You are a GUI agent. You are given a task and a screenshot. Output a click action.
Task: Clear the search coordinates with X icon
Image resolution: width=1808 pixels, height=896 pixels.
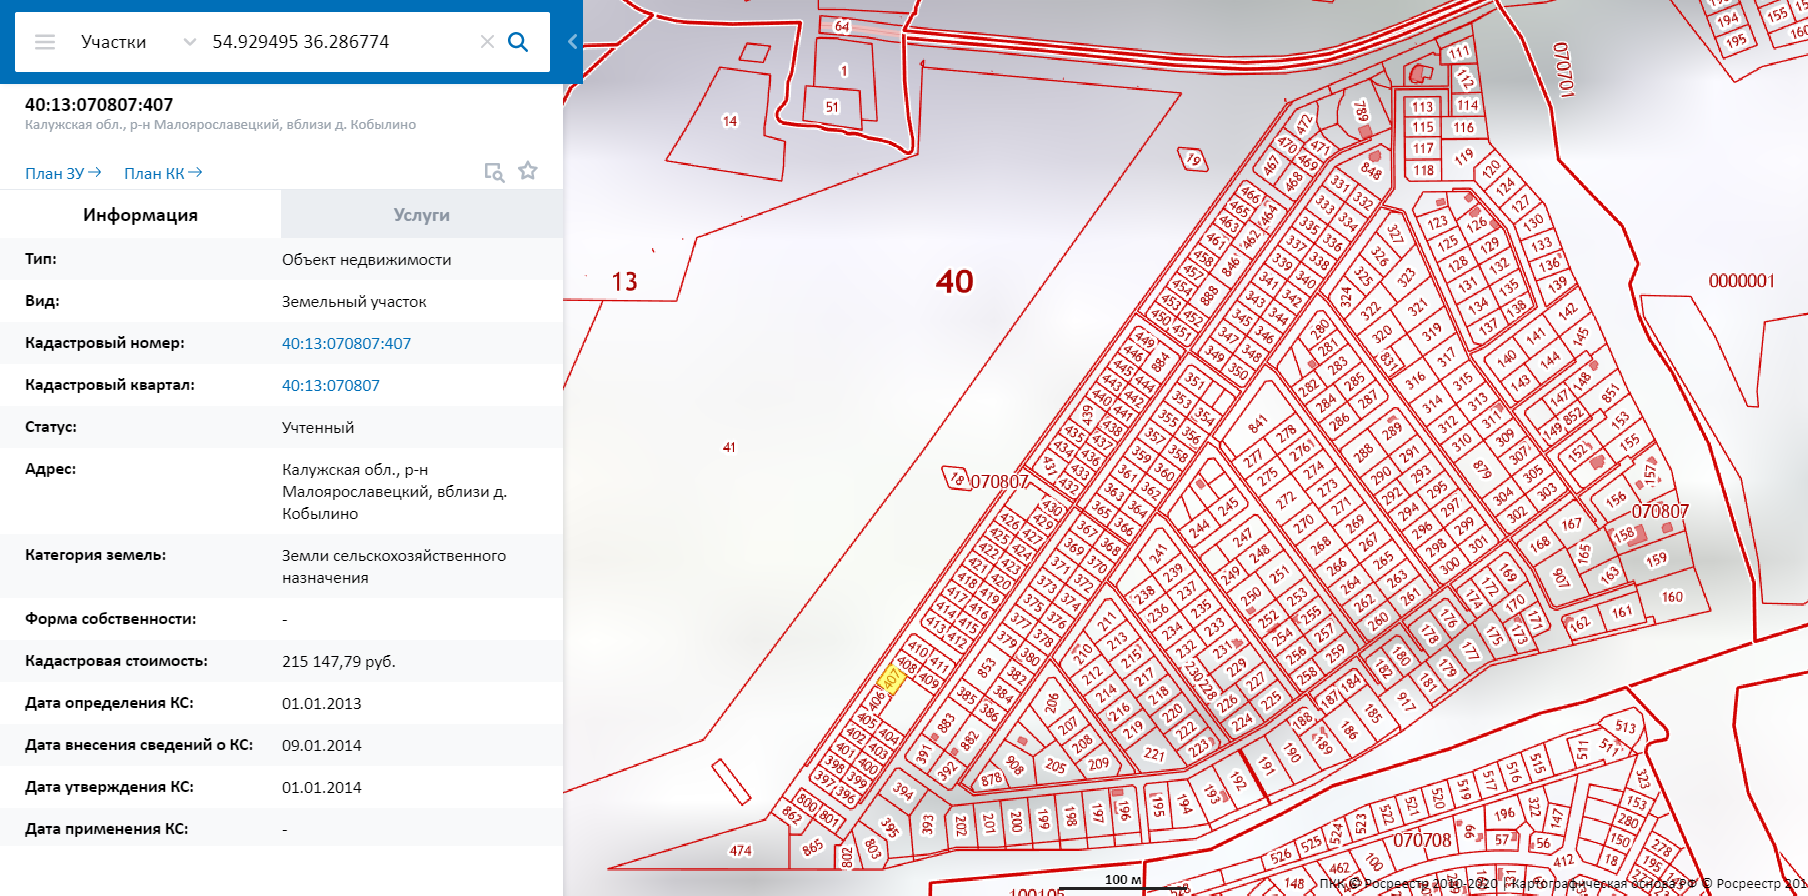coord(487,42)
